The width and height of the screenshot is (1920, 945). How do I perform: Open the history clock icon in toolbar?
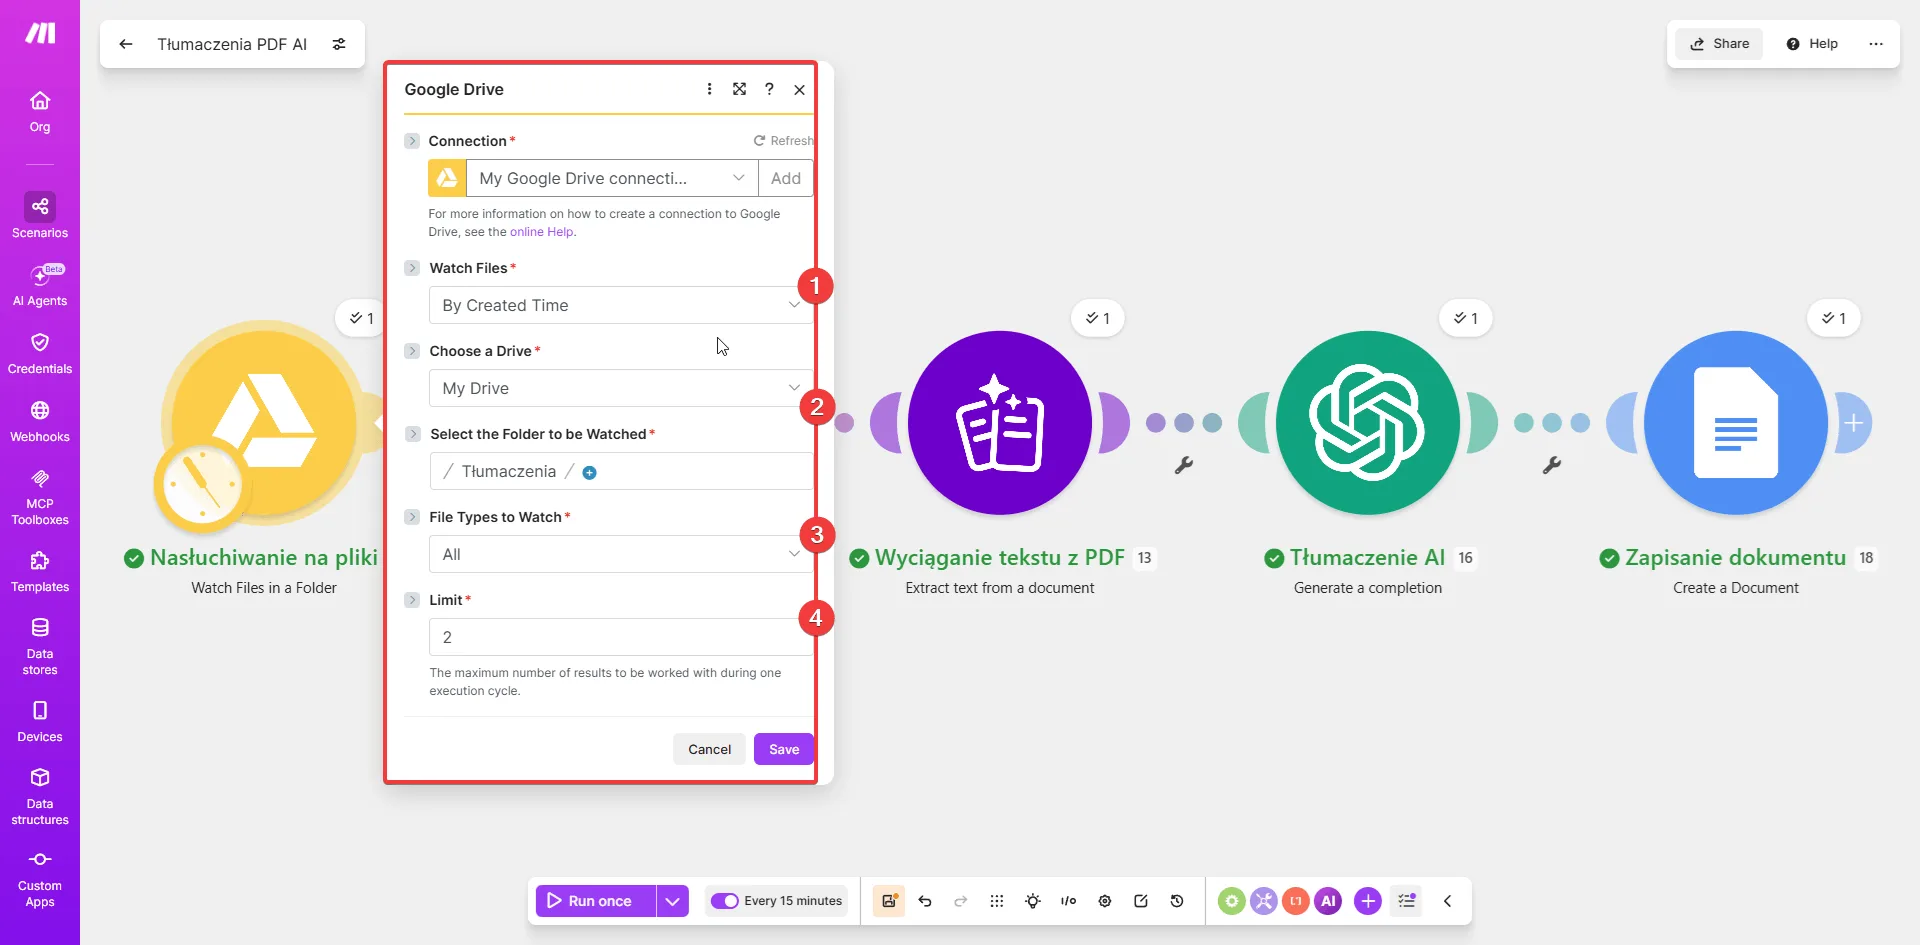(1177, 901)
